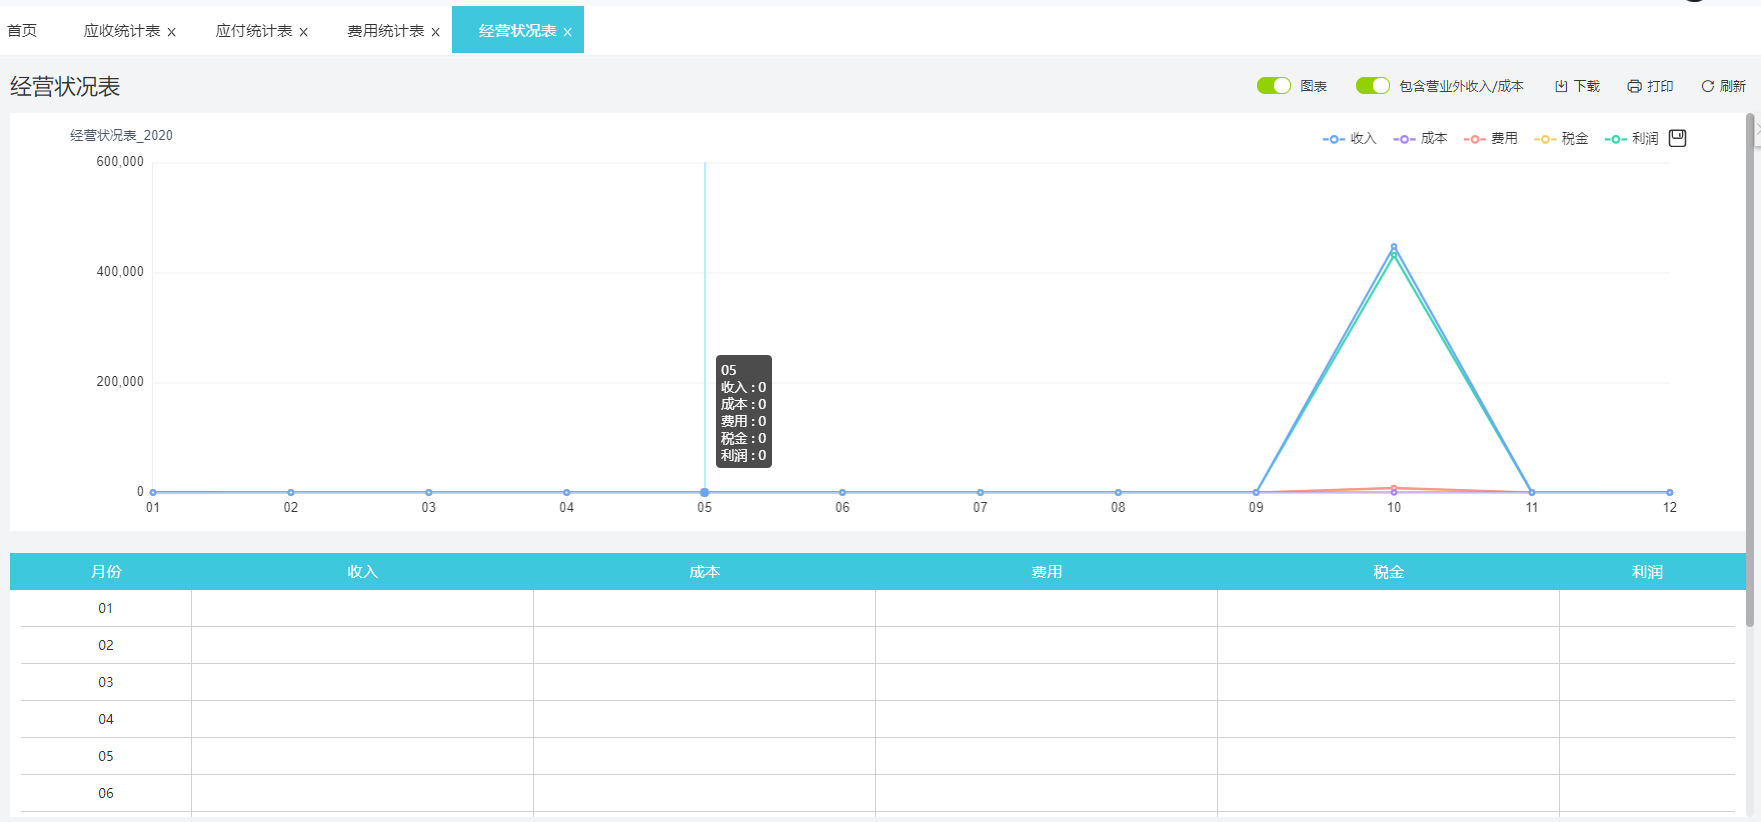Open the 应收统计表 tab

[122, 31]
